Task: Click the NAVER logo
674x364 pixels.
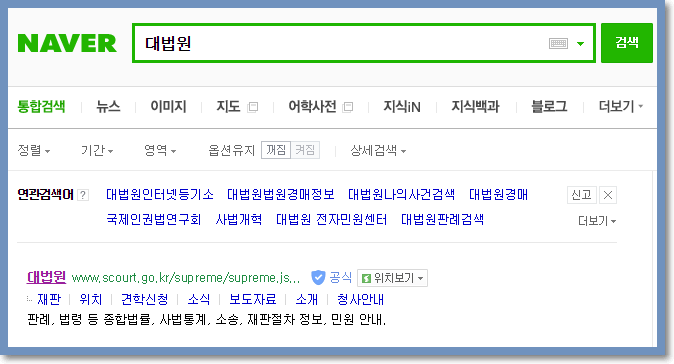Action: 67,43
